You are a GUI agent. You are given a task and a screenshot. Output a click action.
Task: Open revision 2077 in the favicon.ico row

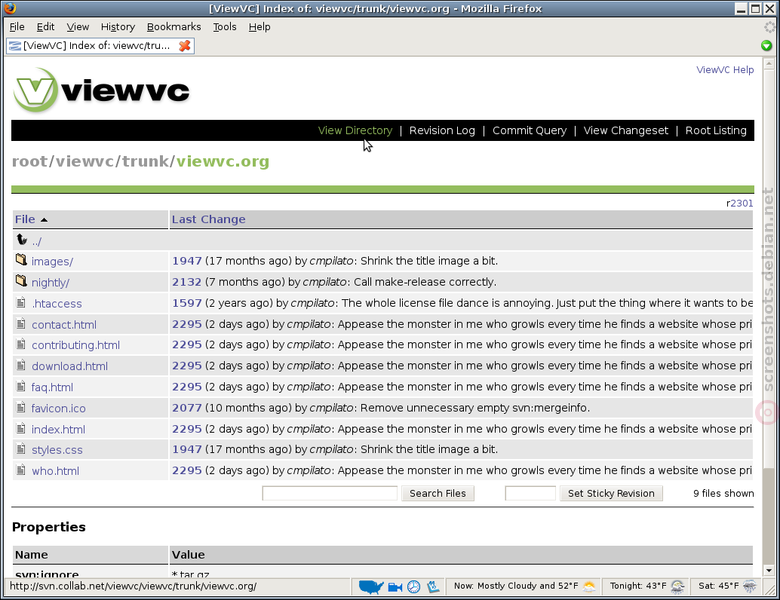(187, 408)
